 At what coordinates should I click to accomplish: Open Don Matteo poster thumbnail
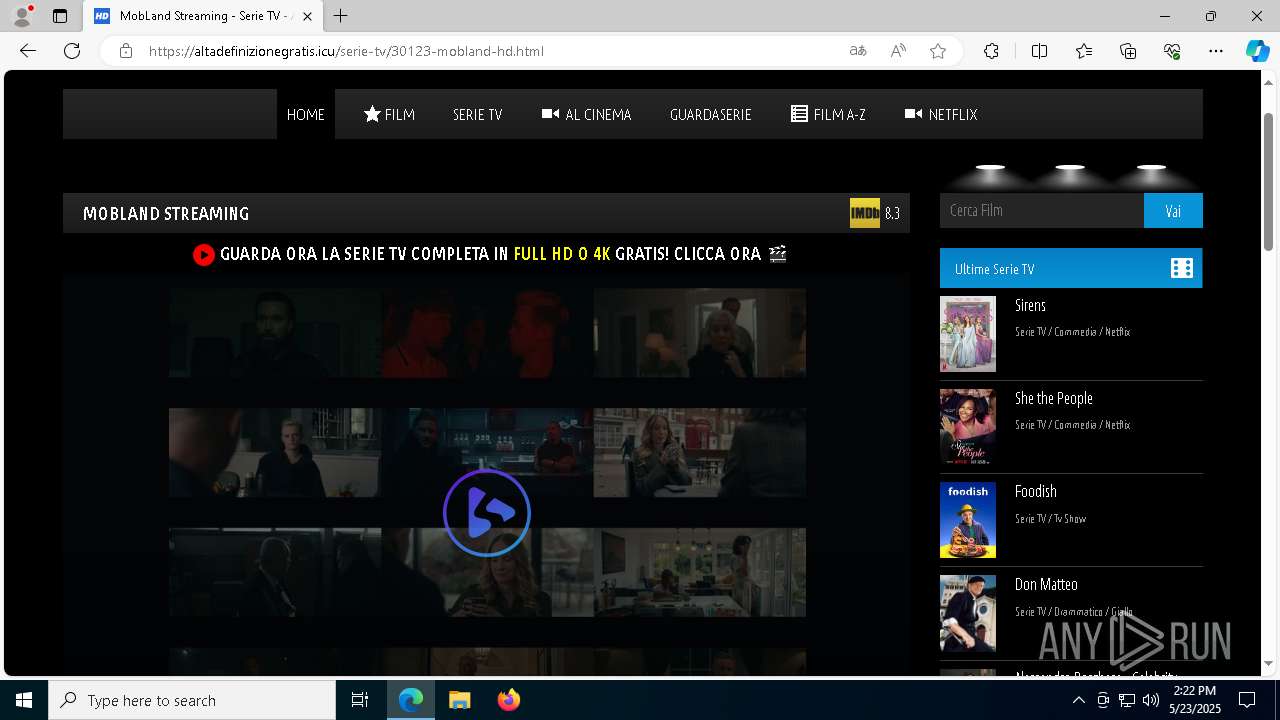968,613
